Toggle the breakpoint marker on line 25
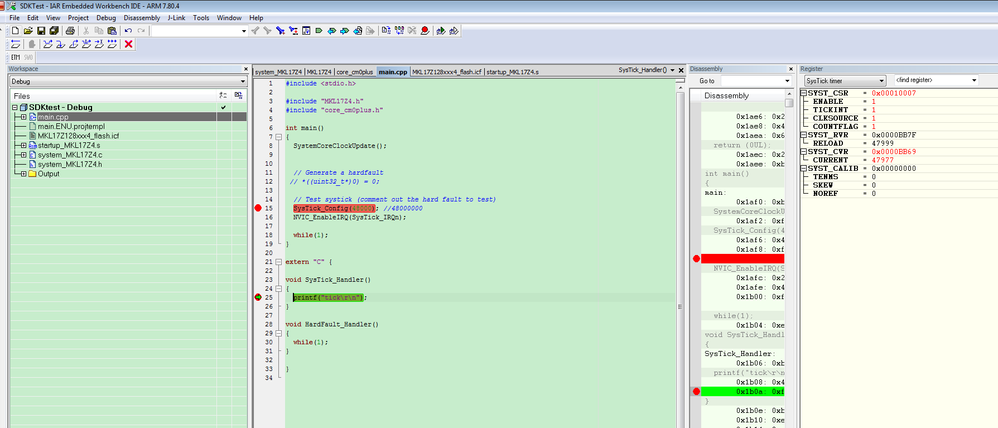Screen dimensions: 998x428 pos(258,297)
